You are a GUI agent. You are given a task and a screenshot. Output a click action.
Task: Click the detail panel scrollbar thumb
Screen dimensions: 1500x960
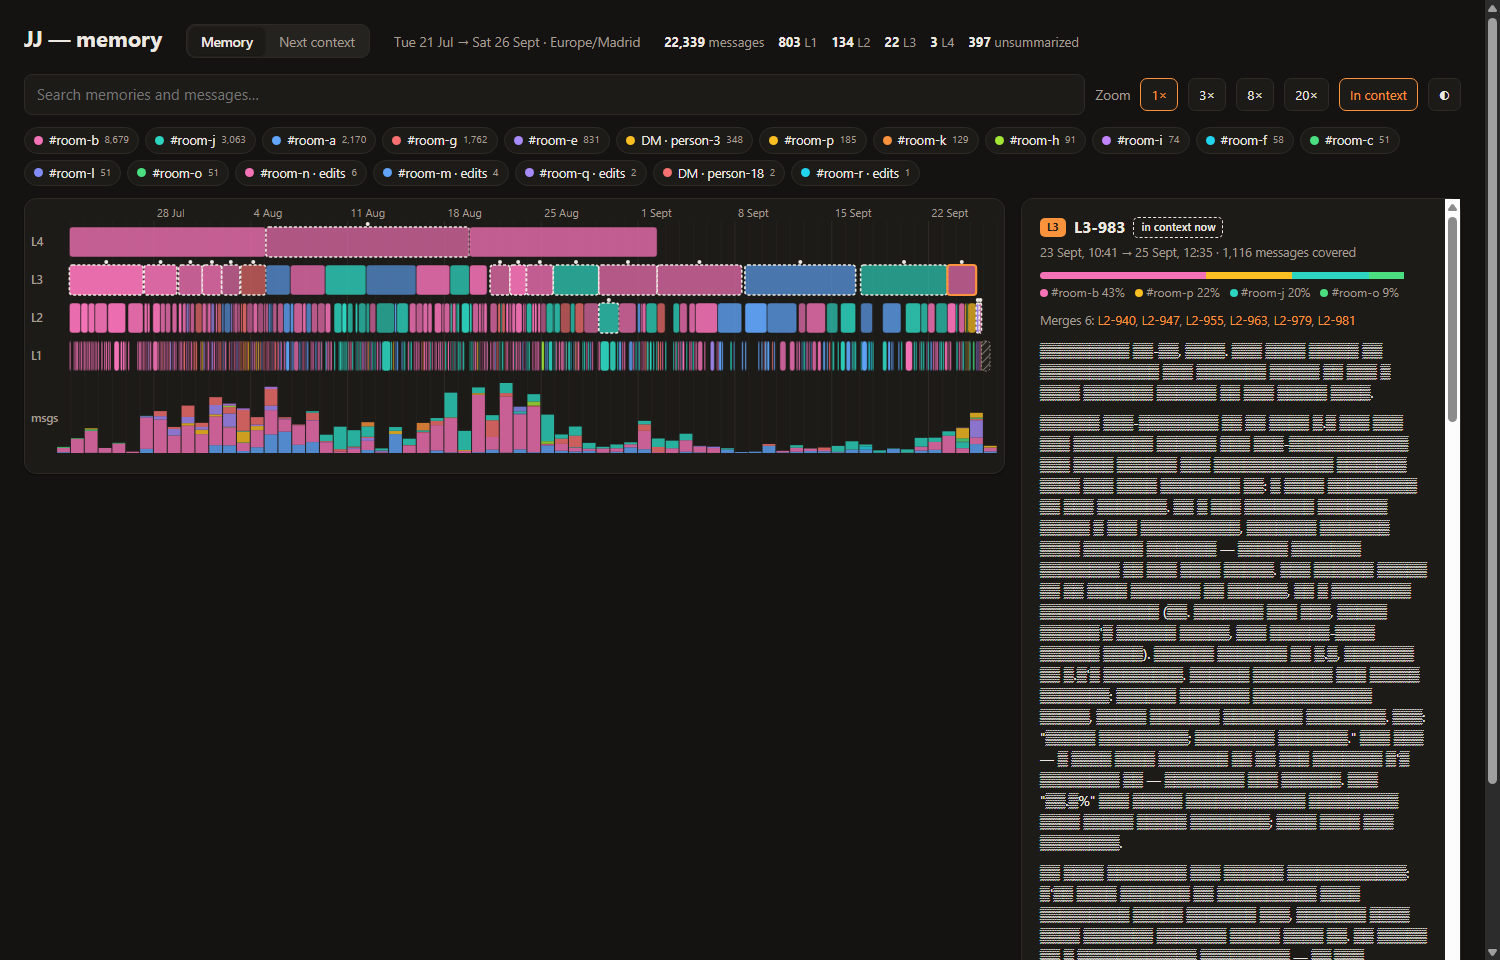[1453, 318]
